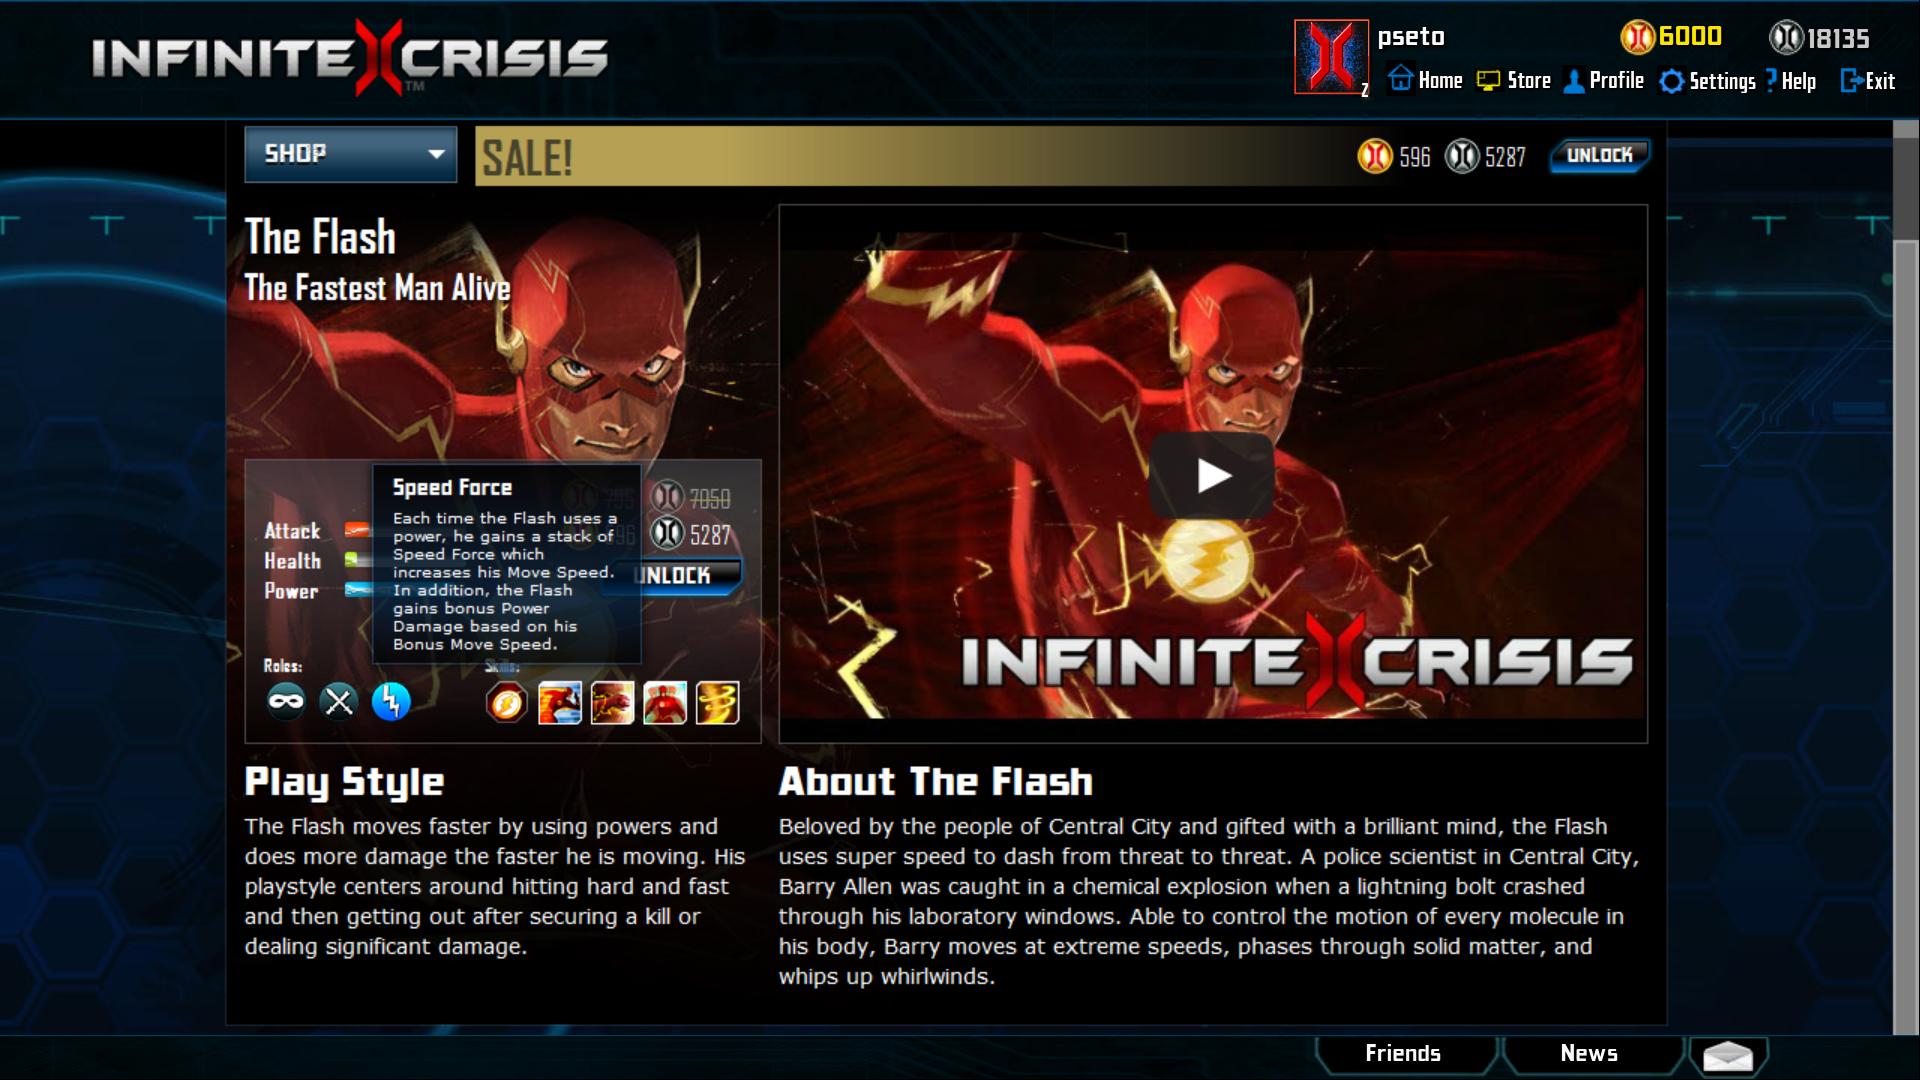Open the SHOP dropdown menu
The height and width of the screenshot is (1080, 1920).
pyautogui.click(x=351, y=154)
